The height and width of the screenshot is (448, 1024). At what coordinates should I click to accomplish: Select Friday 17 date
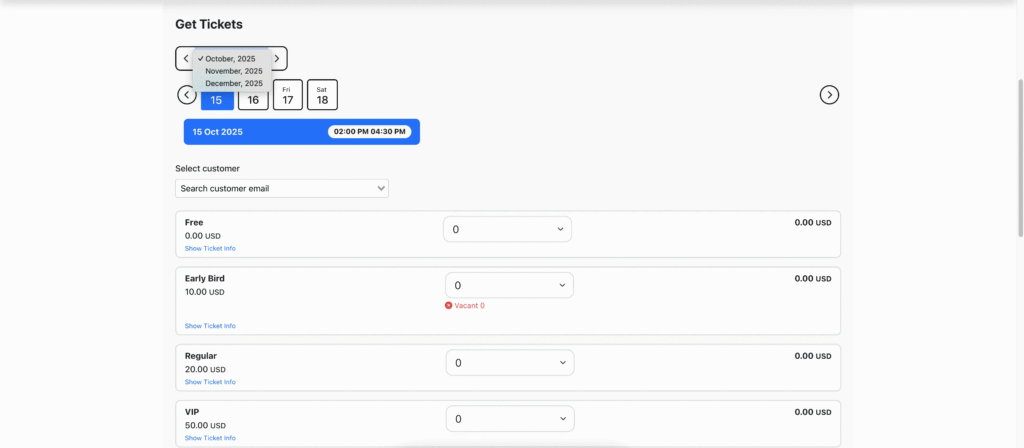[x=288, y=95]
